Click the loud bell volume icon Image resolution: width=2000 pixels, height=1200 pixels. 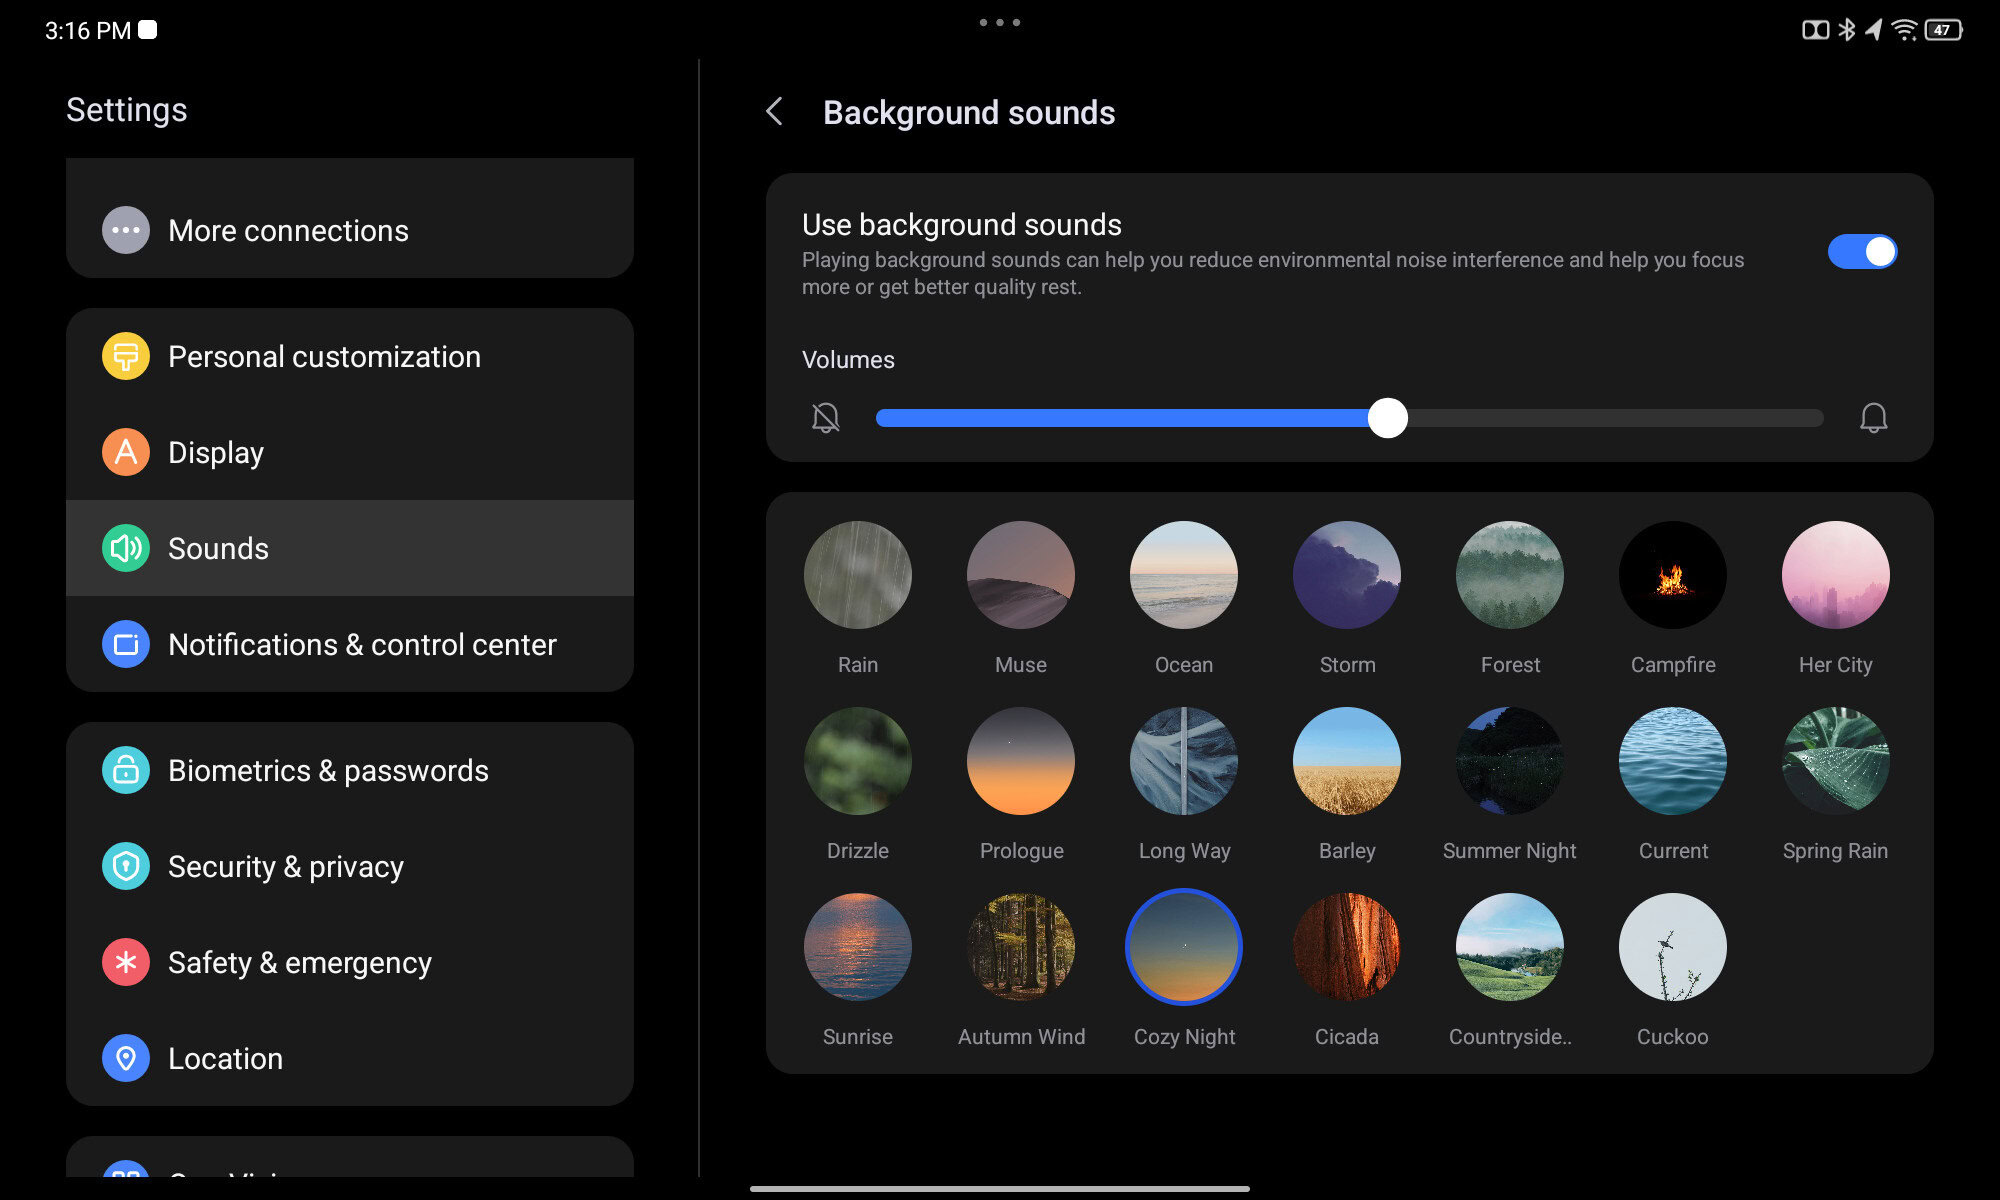point(1873,418)
